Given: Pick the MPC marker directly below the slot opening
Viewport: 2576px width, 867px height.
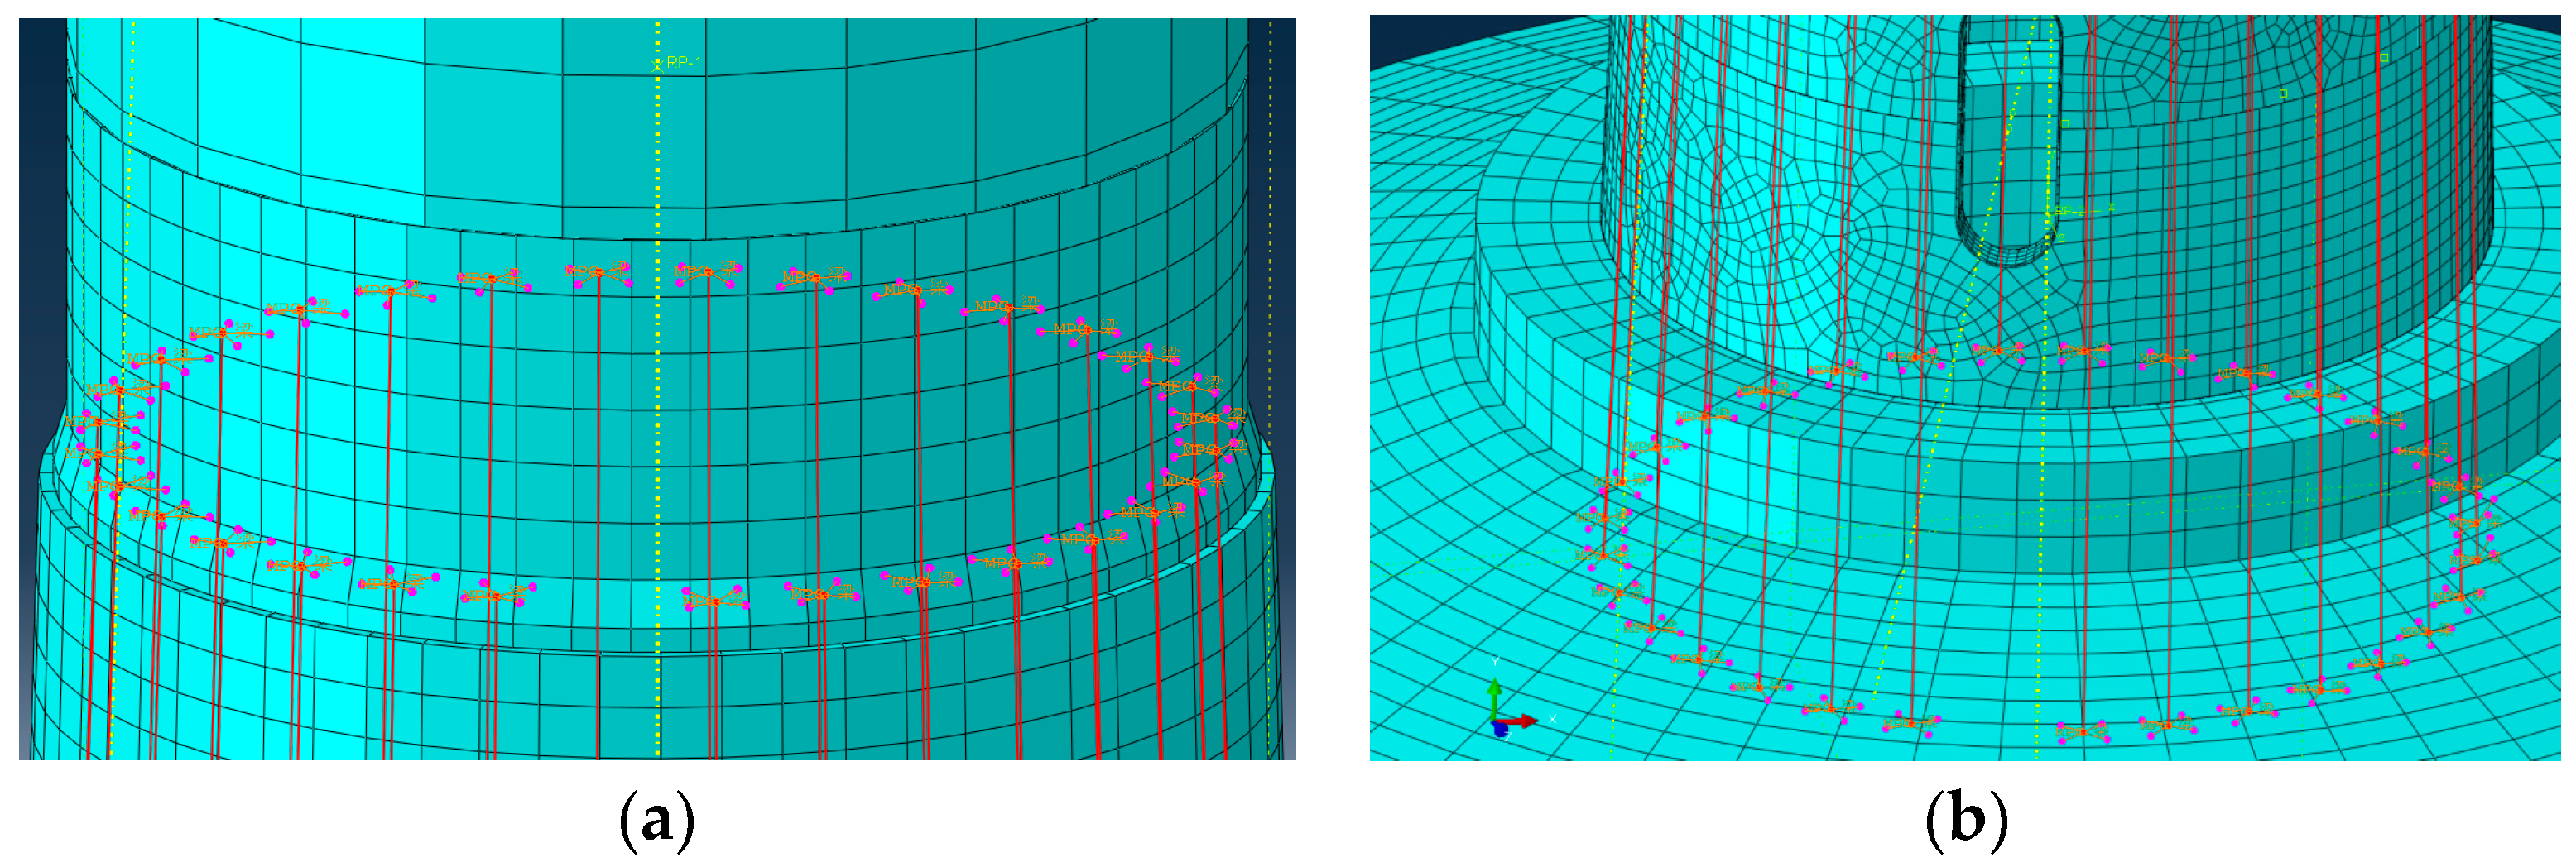Looking at the screenshot, I should coord(1998,351).
